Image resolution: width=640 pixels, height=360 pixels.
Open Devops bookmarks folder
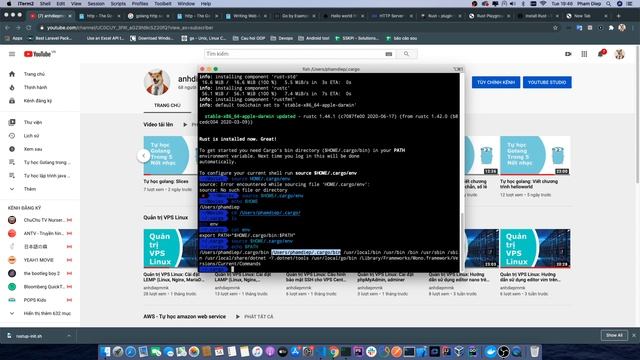(x=282, y=38)
